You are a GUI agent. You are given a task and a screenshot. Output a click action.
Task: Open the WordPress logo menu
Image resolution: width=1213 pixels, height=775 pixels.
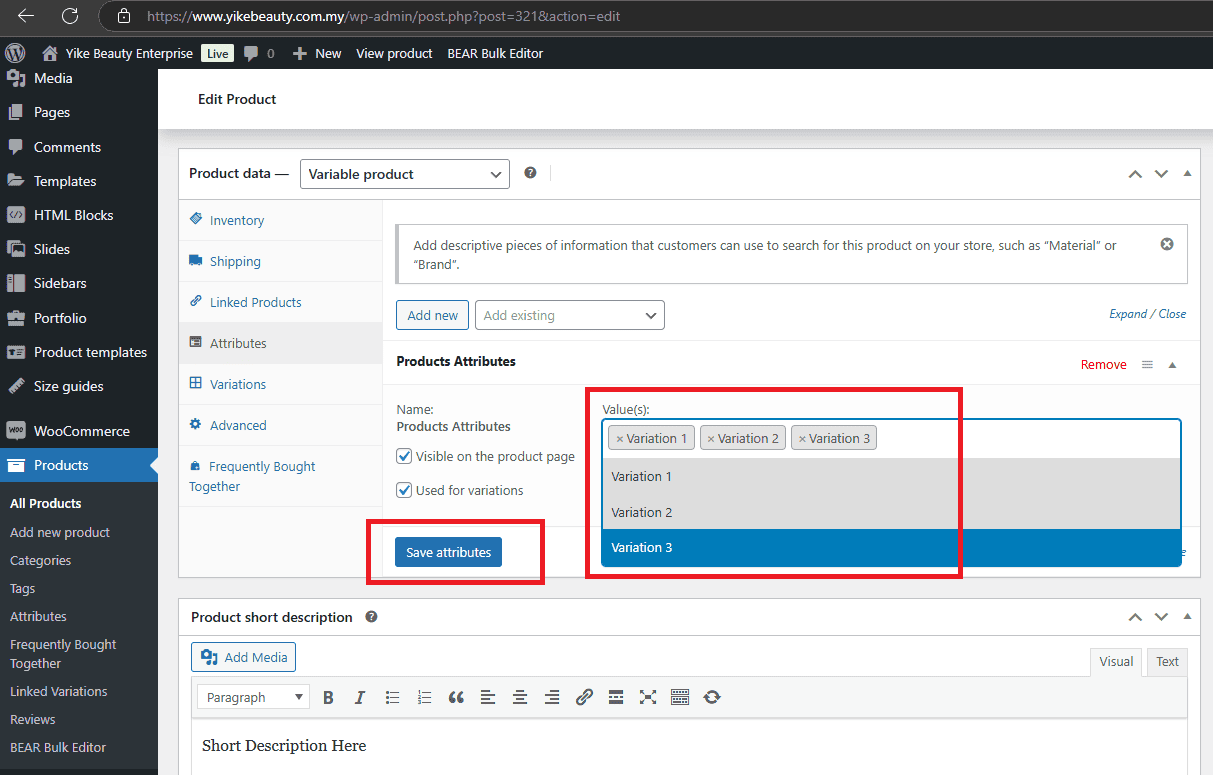15,53
